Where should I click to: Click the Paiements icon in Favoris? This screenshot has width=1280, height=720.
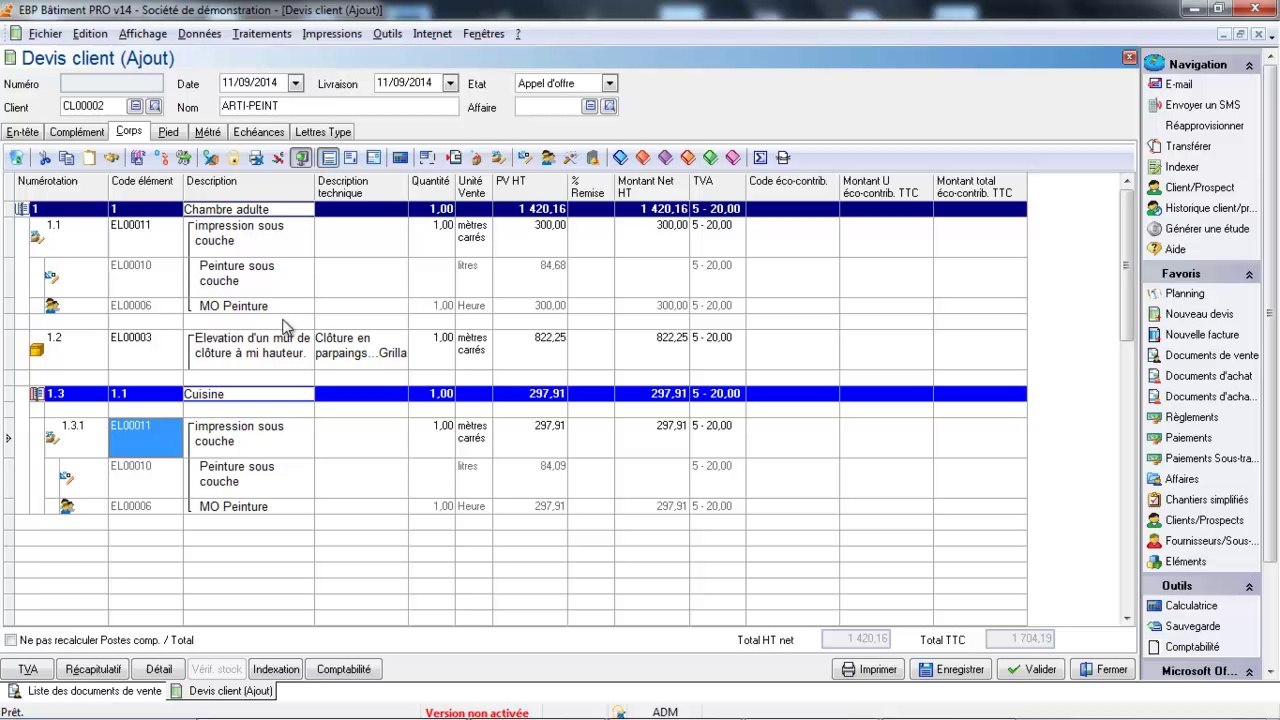[1155, 438]
